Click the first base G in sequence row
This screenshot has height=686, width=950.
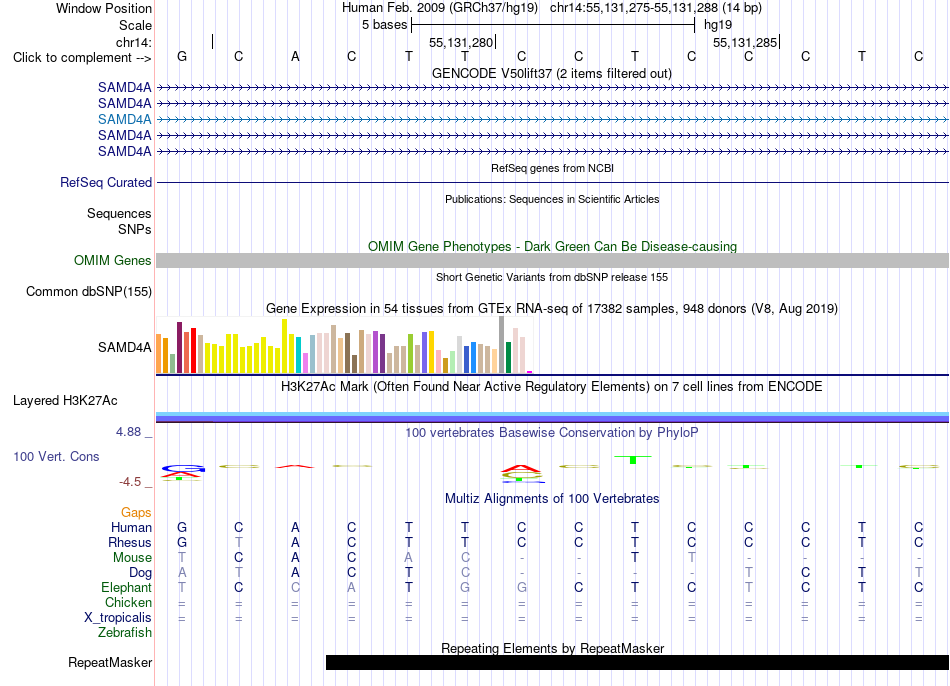click(182, 56)
